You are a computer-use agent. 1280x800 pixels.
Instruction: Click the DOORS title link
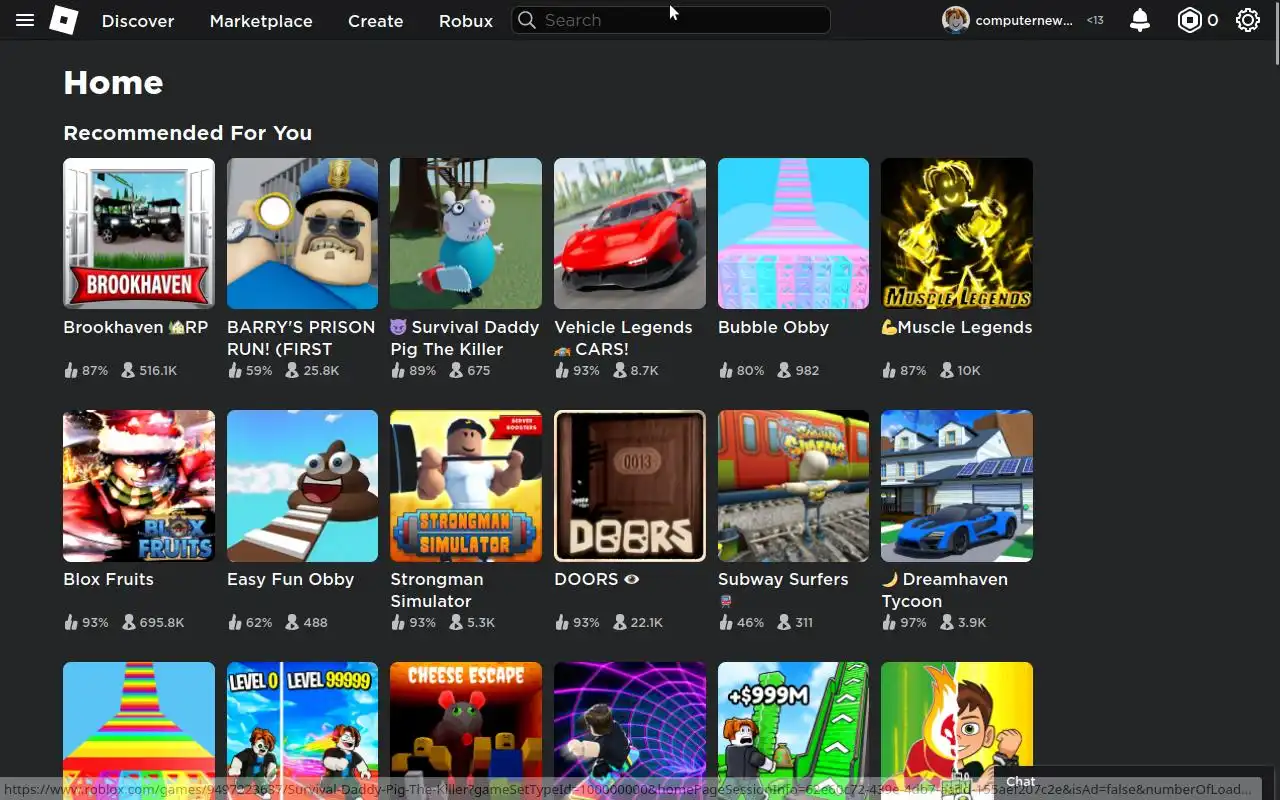(x=597, y=579)
